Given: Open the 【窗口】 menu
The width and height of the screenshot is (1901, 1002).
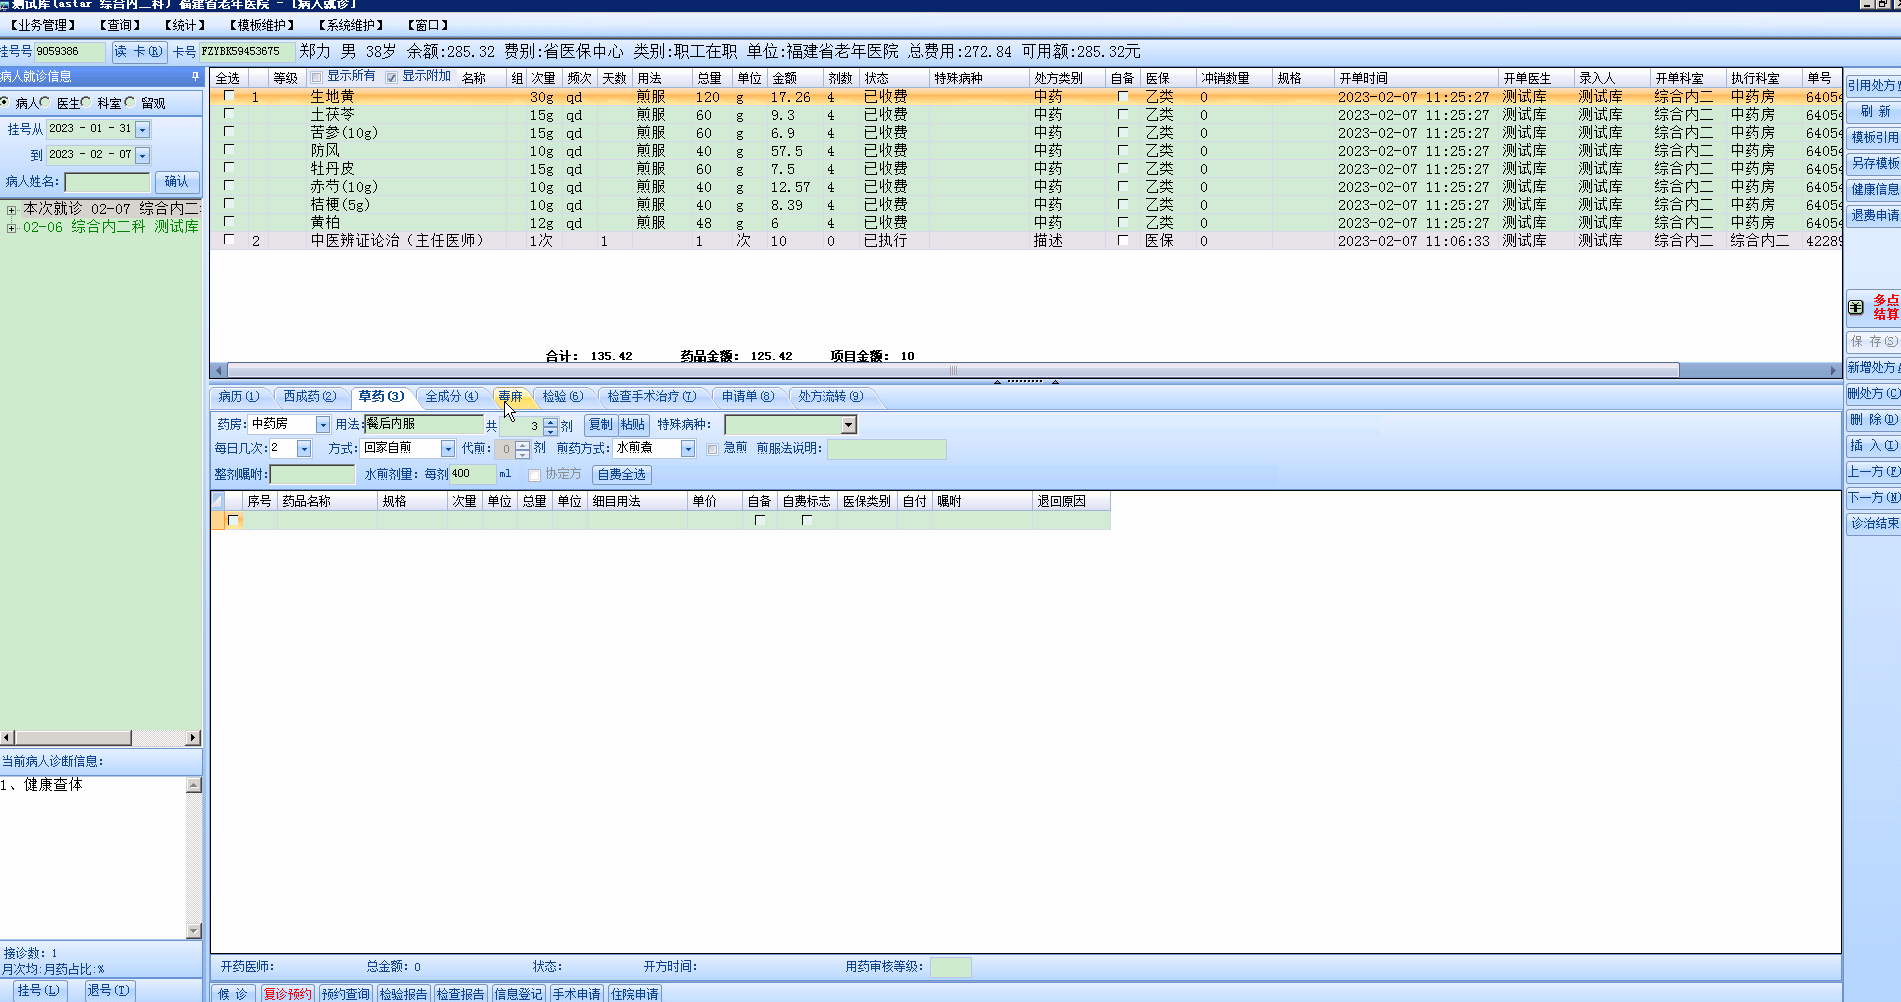Looking at the screenshot, I should pyautogui.click(x=429, y=25).
